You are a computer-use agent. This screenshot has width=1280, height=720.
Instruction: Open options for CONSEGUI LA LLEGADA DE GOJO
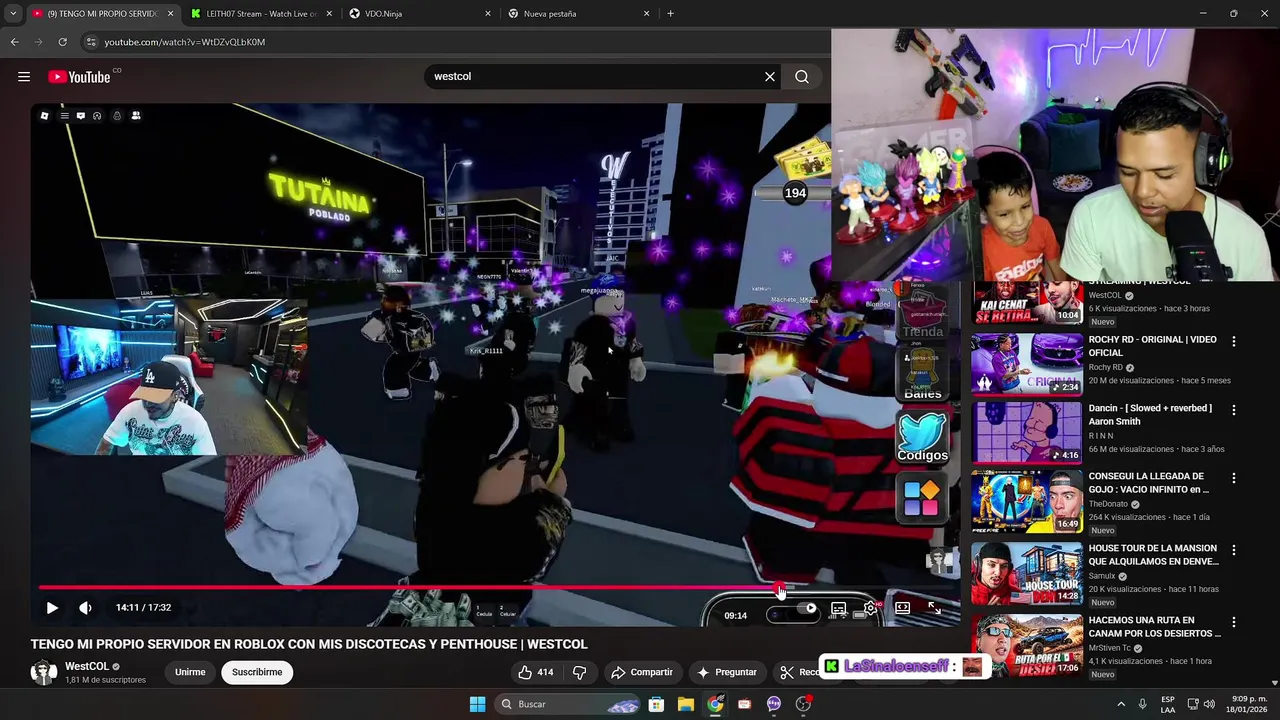click(x=1233, y=478)
